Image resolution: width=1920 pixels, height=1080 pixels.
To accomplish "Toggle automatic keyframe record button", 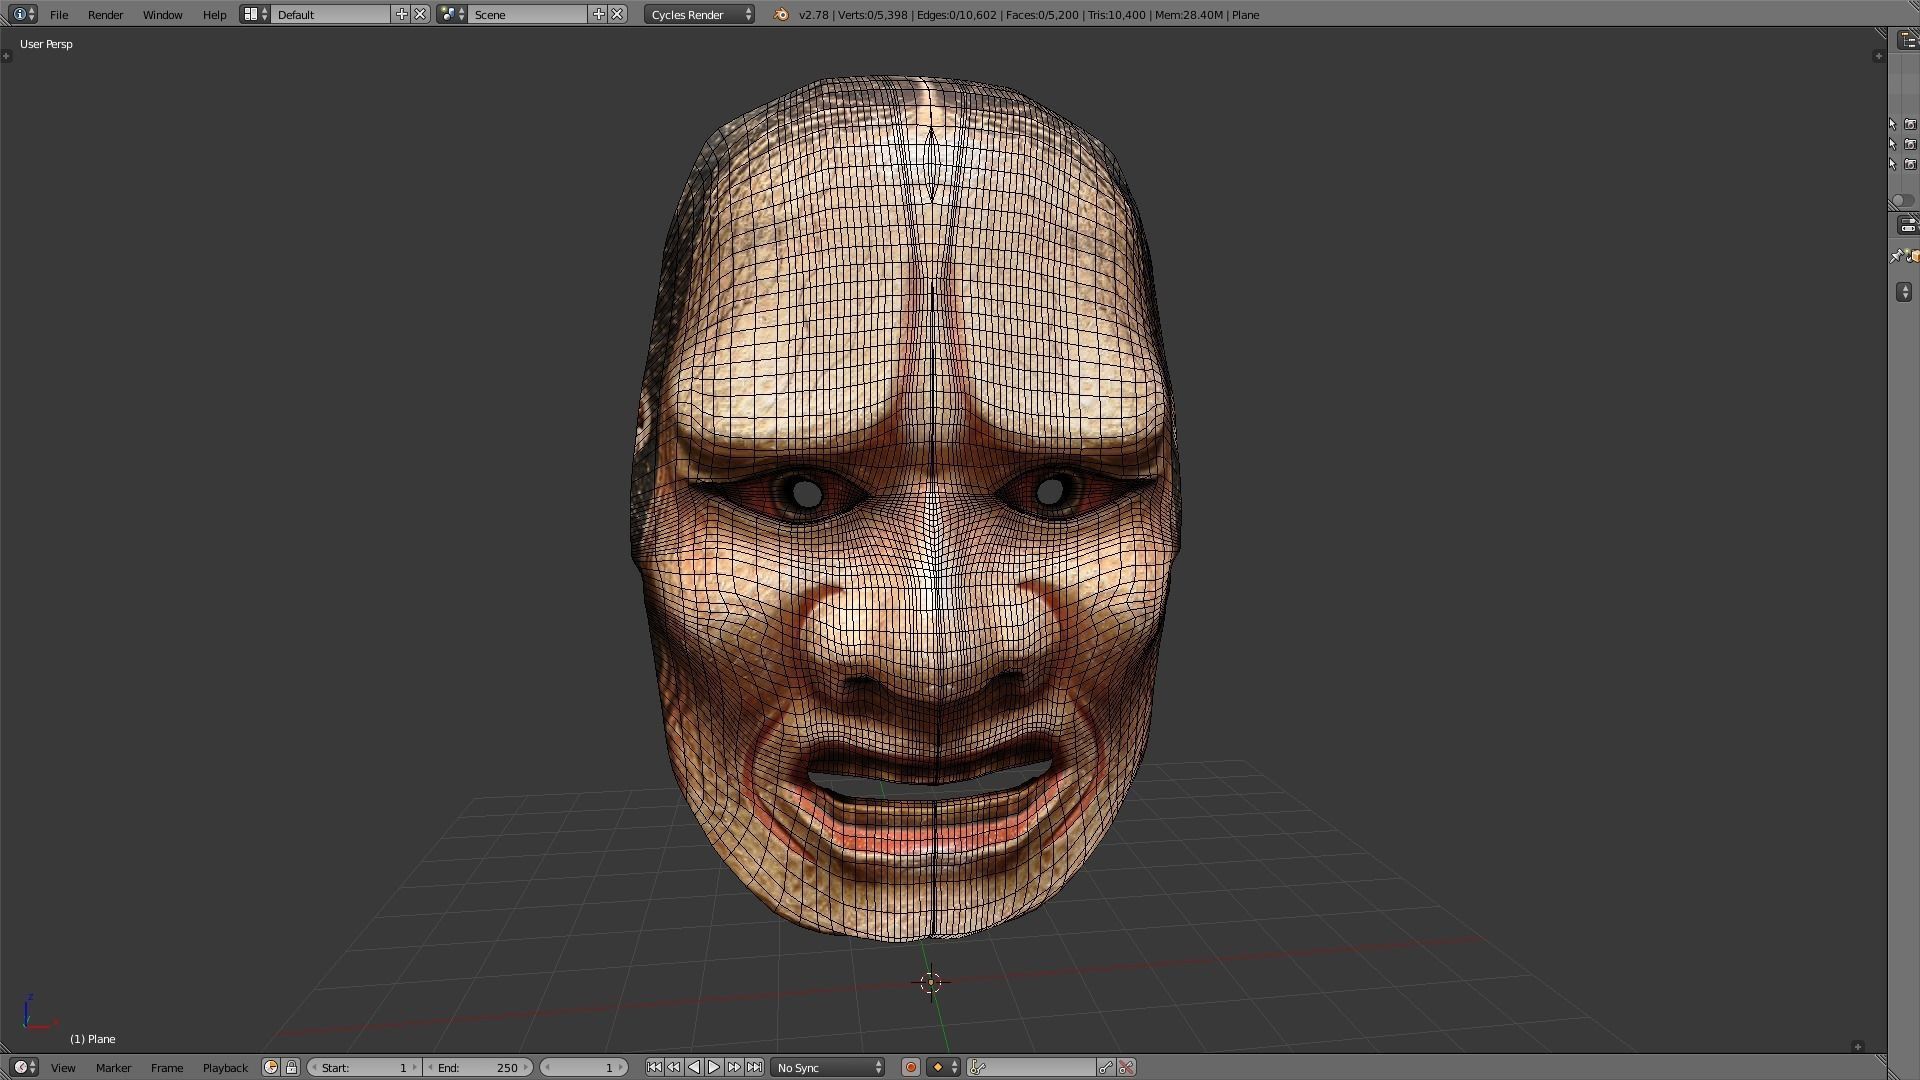I will pos(911,1068).
